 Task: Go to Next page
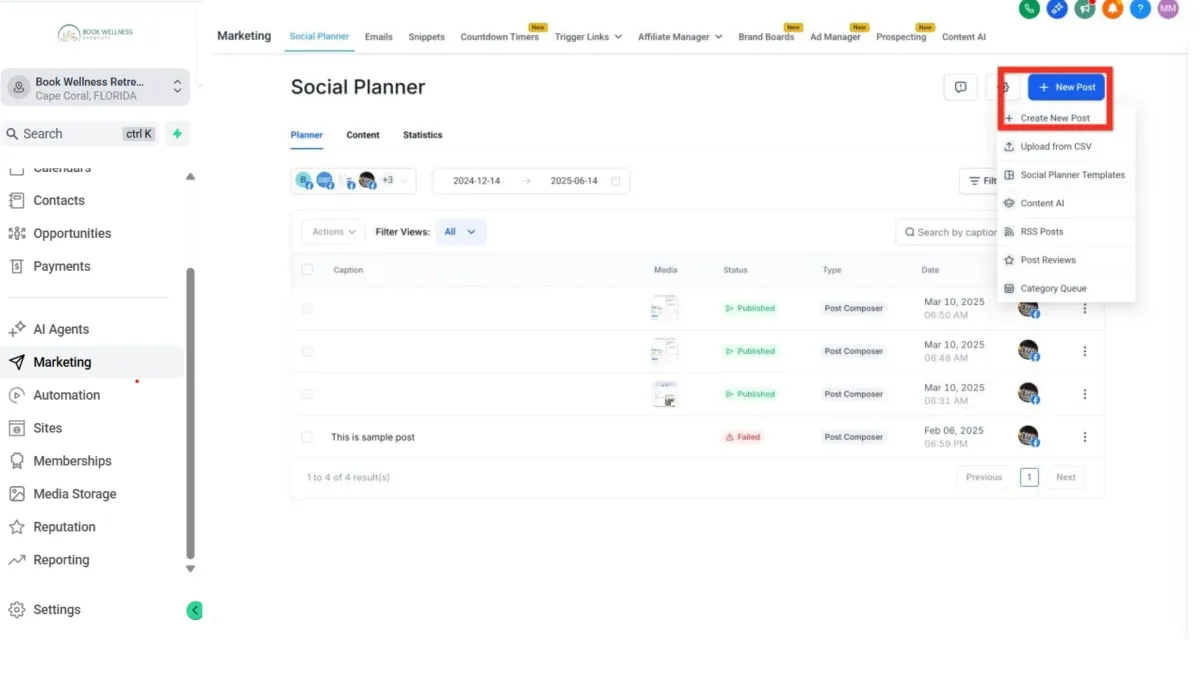point(1066,477)
